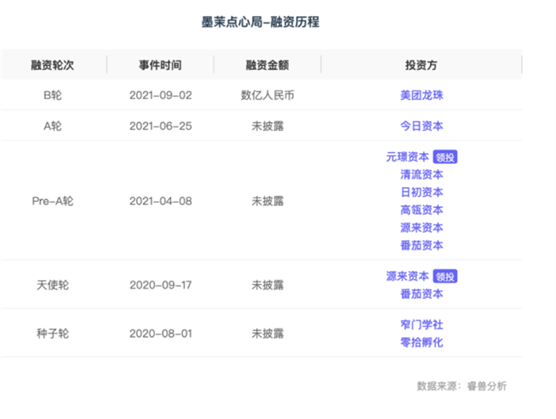Open 元璟资本 in the Pre-A round
556x419 pixels.
[407, 157]
